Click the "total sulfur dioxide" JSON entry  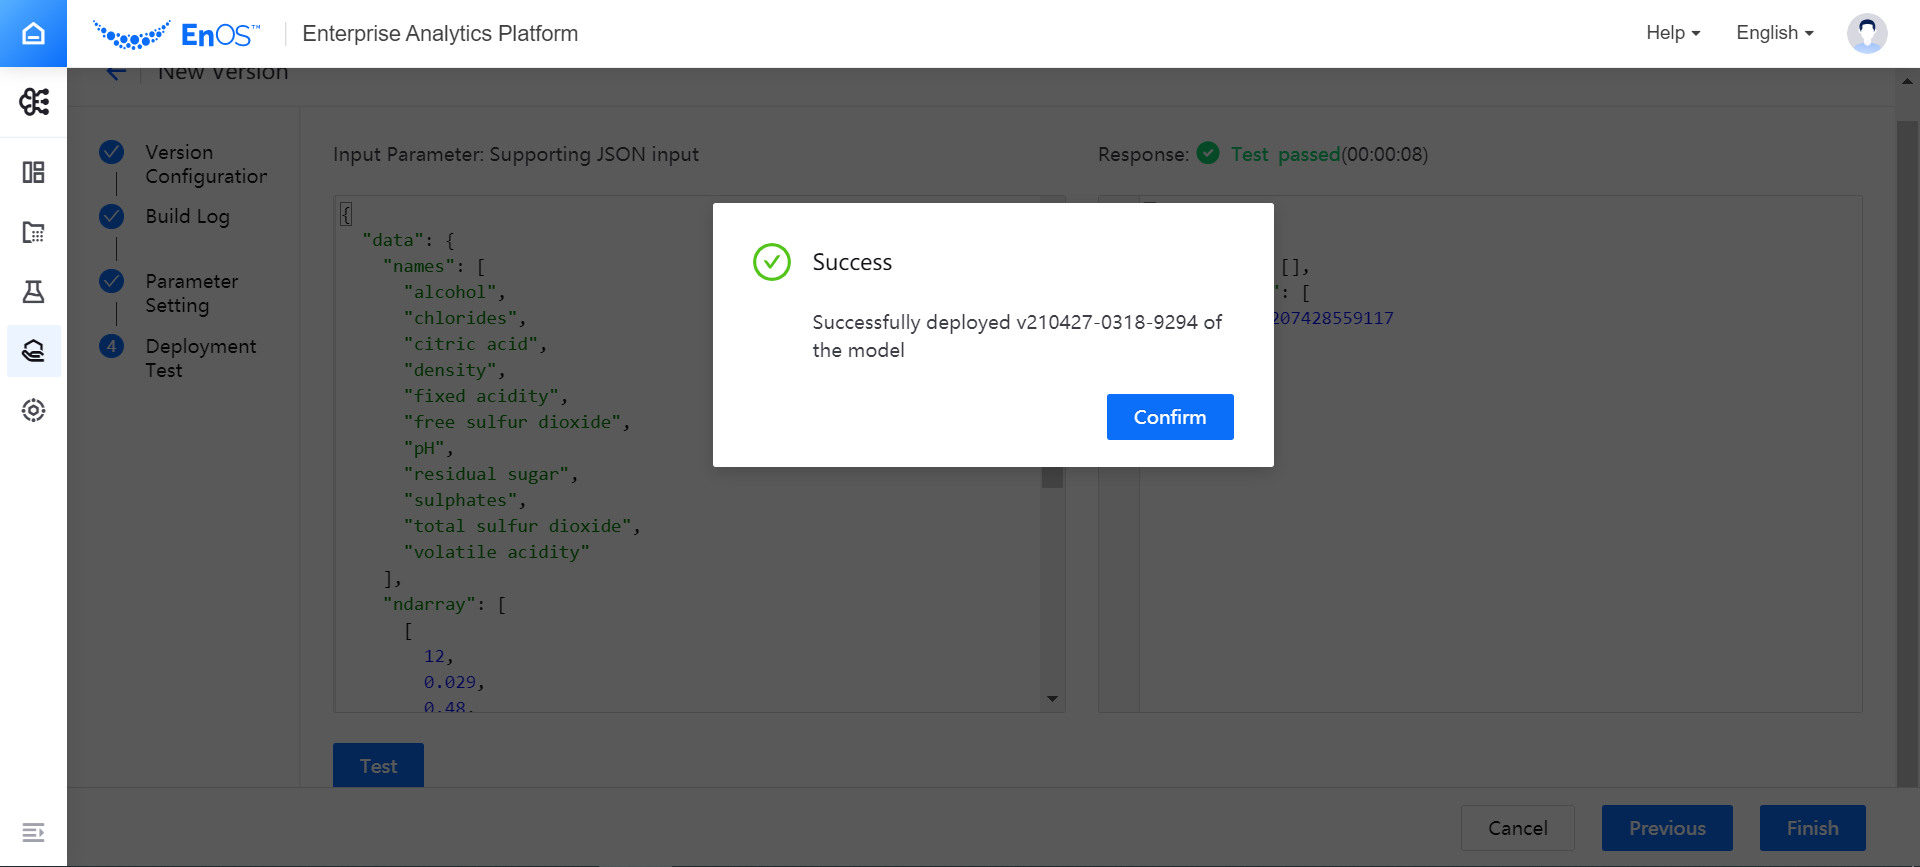click(x=522, y=526)
